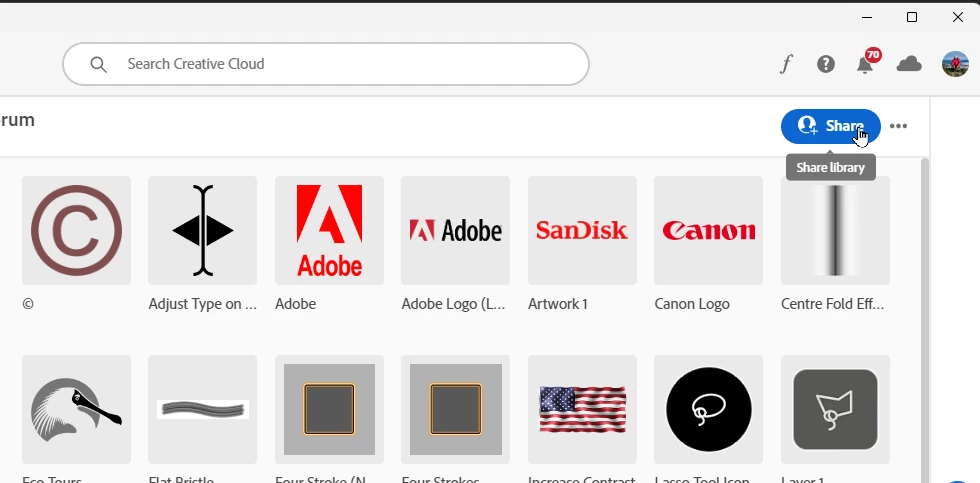The image size is (980, 483).
Task: Click the 'Artwork 1' label
Action: tap(558, 304)
